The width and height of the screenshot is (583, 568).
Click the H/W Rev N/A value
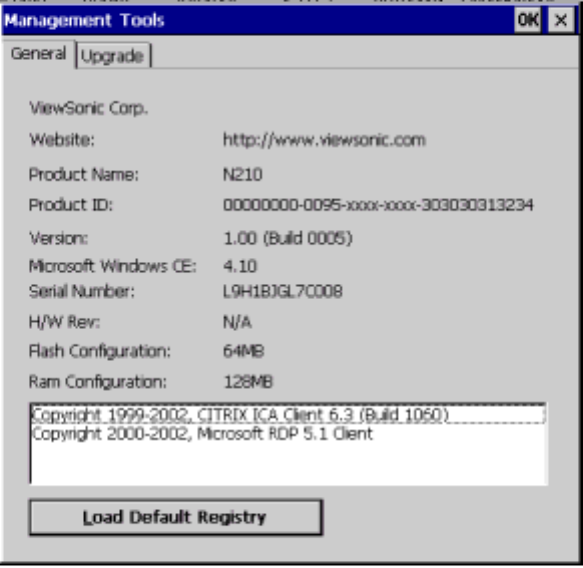237,322
